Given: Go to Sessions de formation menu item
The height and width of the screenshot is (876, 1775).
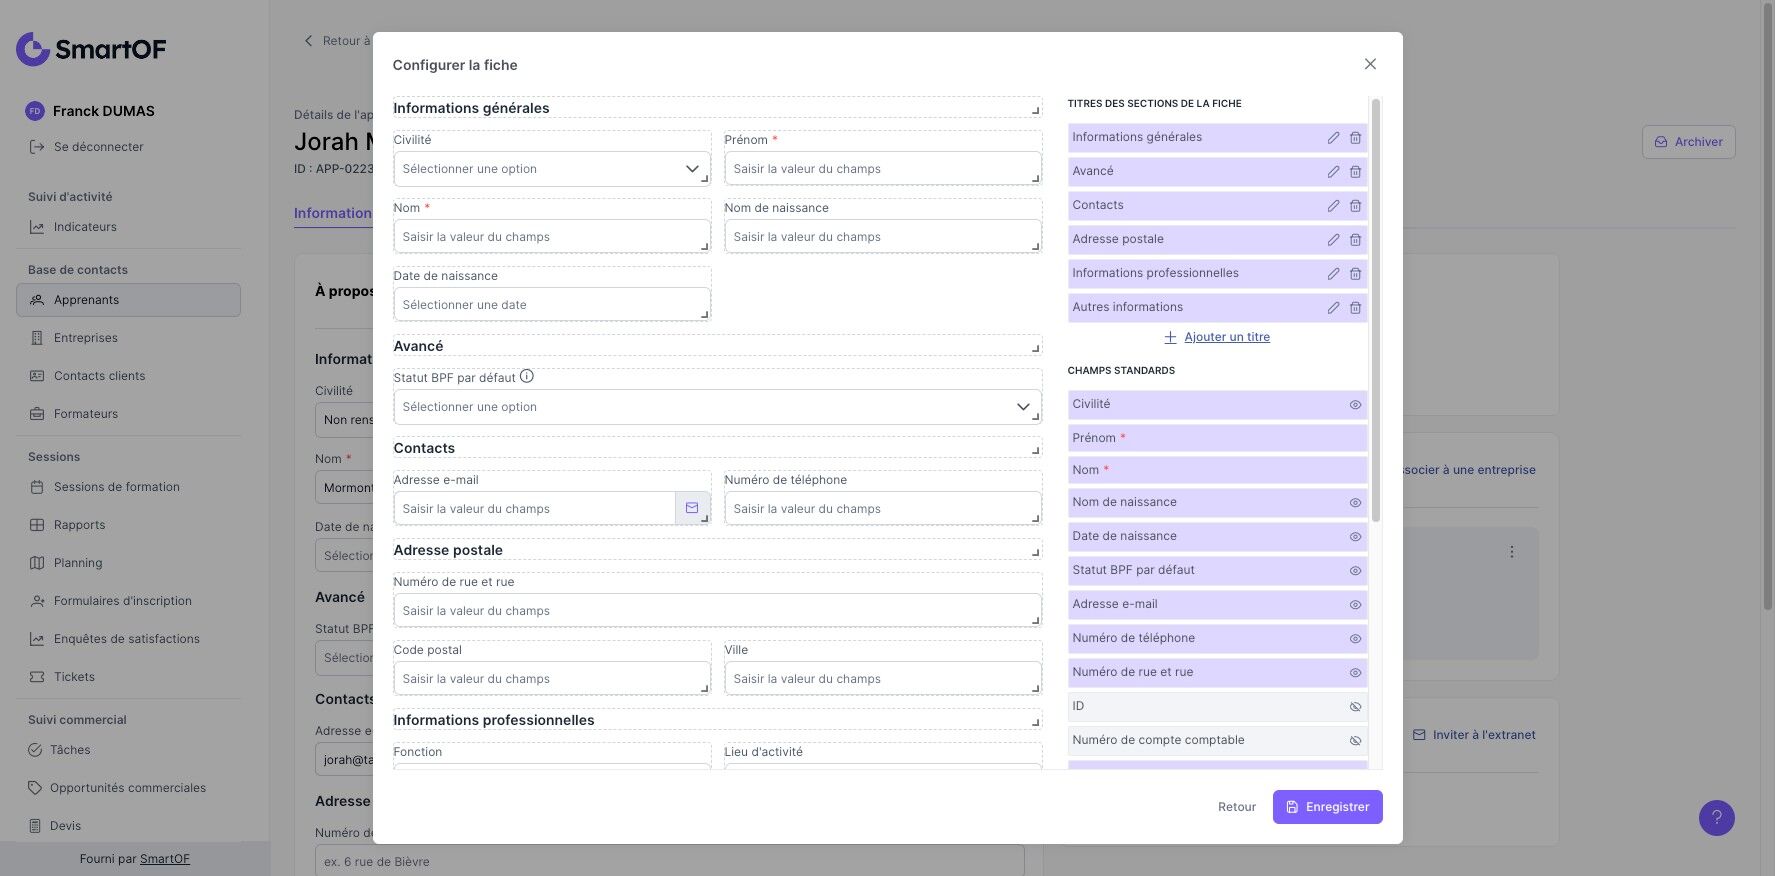Looking at the screenshot, I should pyautogui.click(x=116, y=487).
